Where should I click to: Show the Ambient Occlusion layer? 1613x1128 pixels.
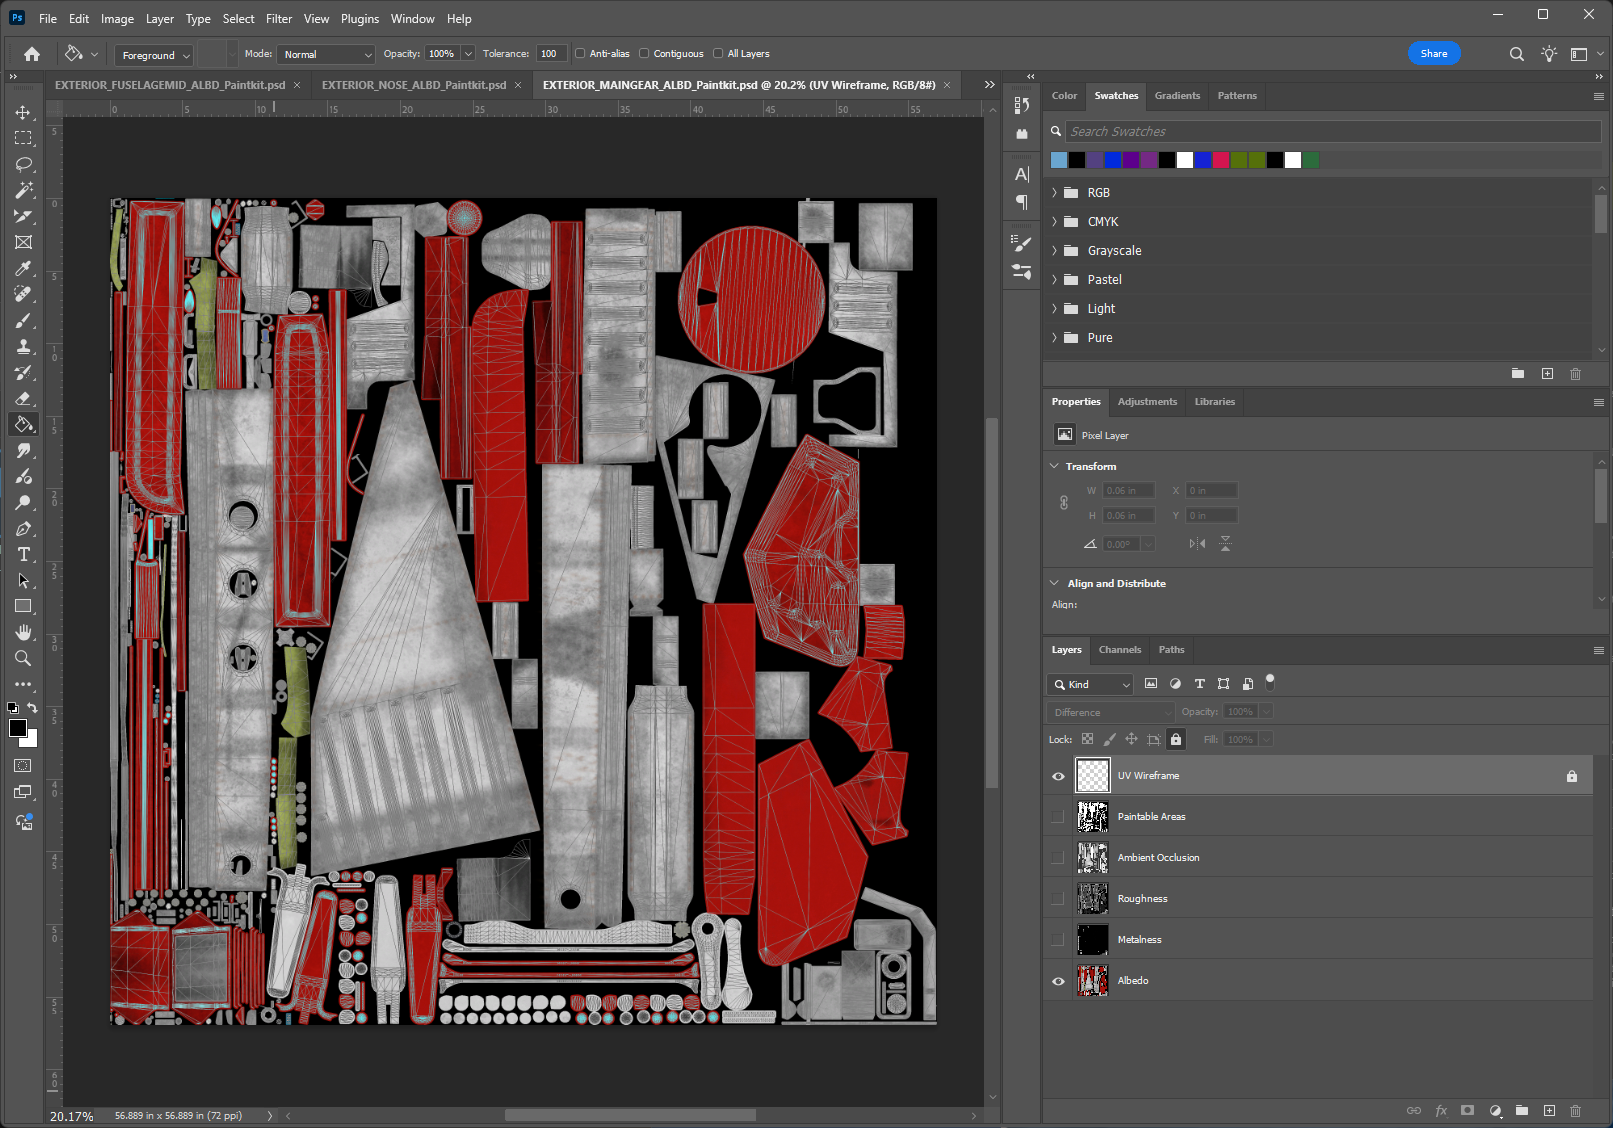pyautogui.click(x=1058, y=858)
